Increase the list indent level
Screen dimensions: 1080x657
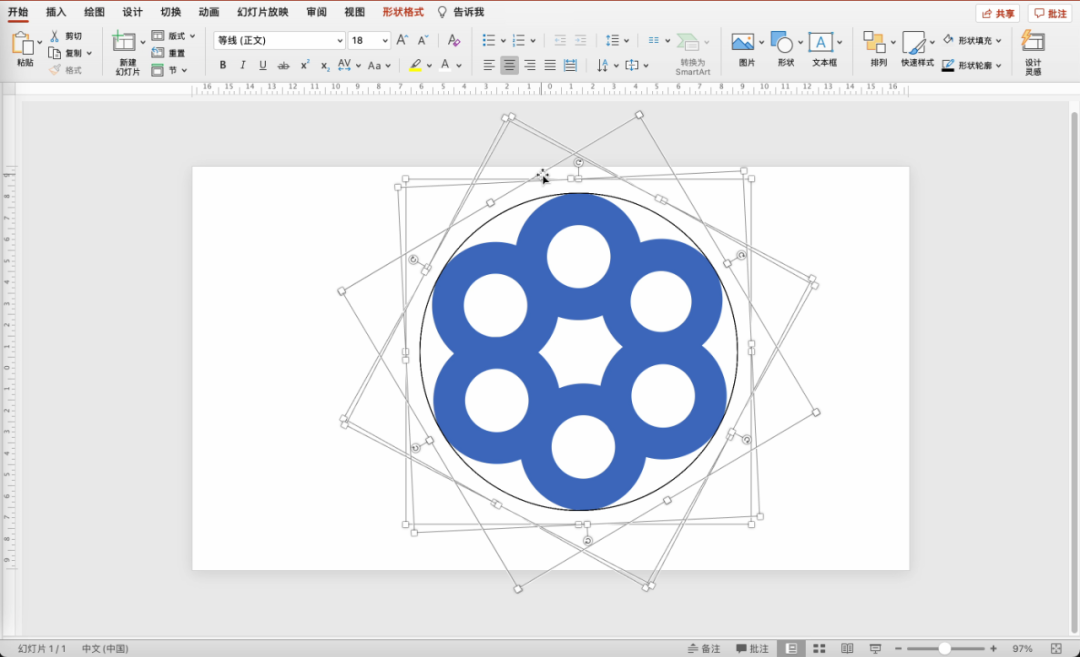click(581, 41)
